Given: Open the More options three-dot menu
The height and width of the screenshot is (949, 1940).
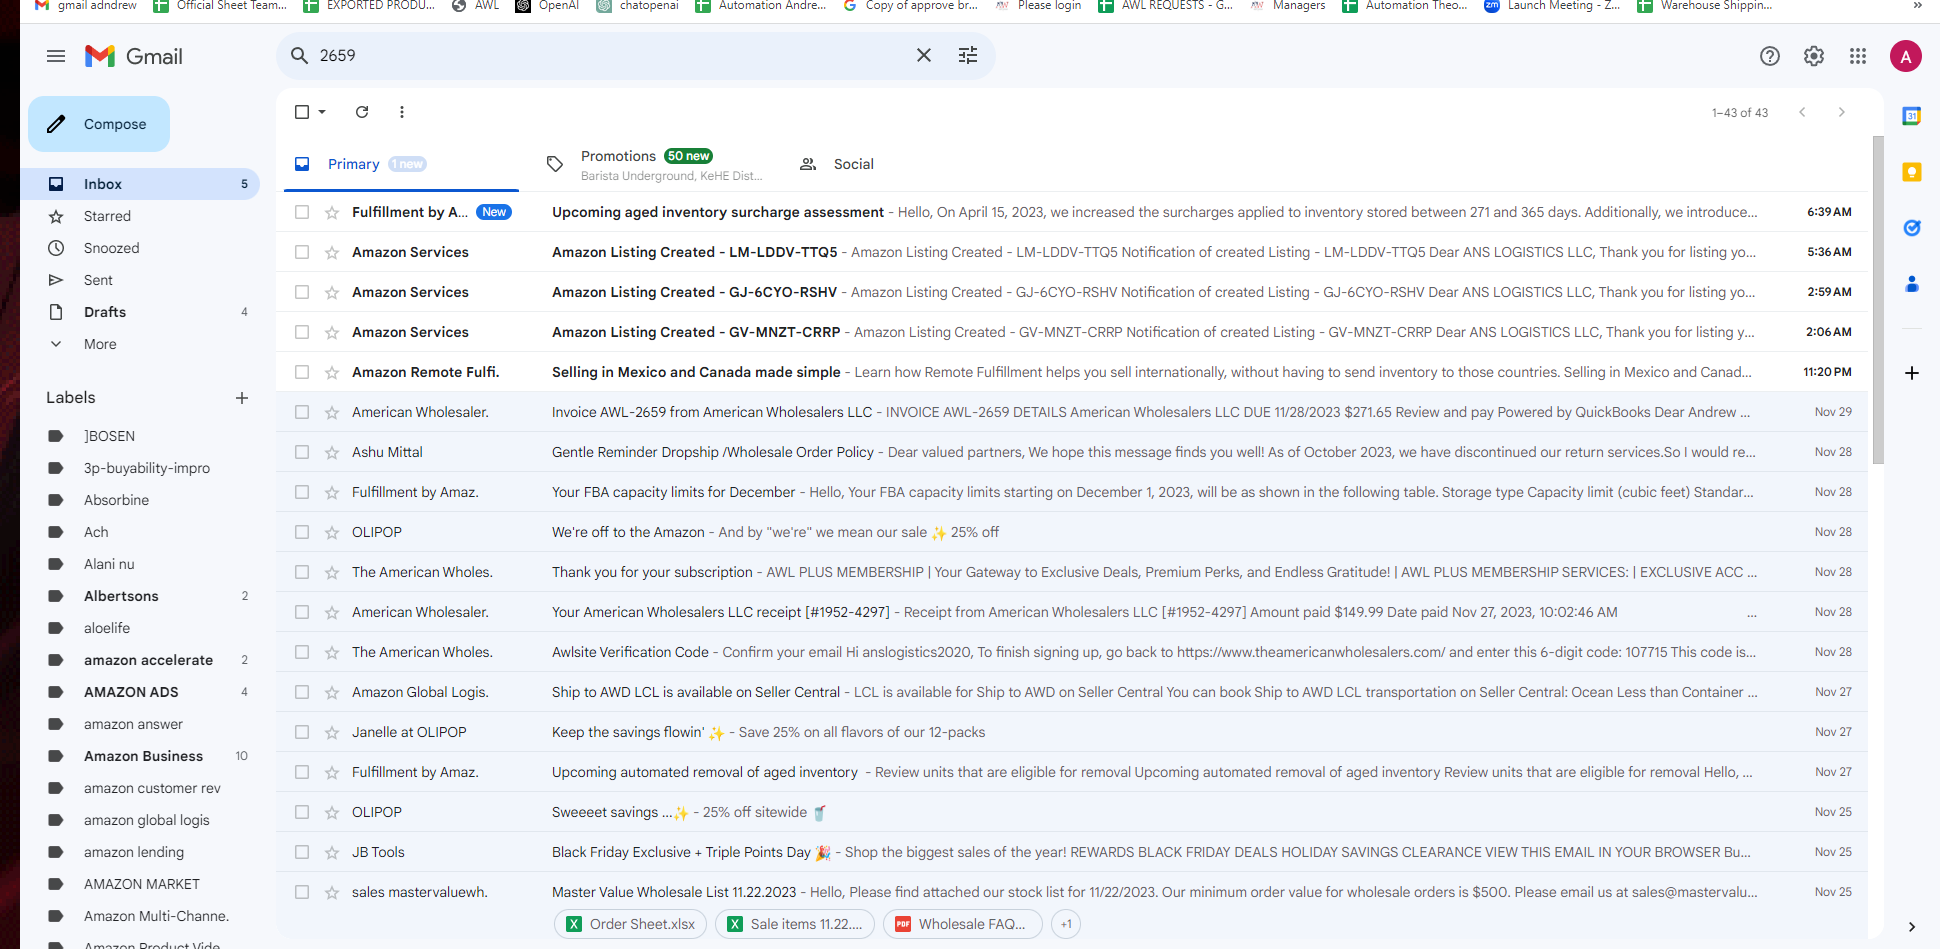Looking at the screenshot, I should tap(402, 112).
